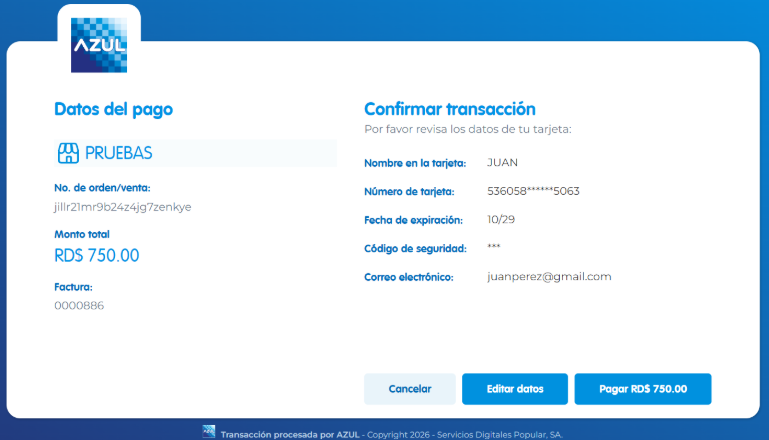Click the invoice number 0000886
This screenshot has width=769, height=440.
click(79, 306)
